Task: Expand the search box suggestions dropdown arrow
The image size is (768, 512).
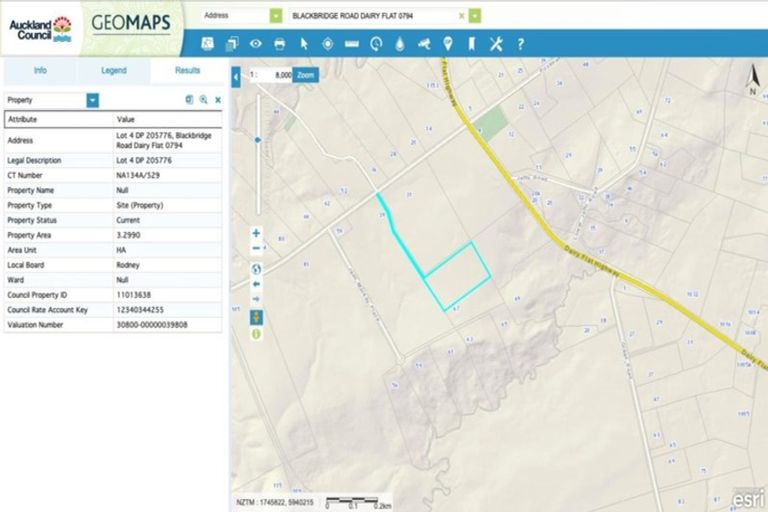Action: (x=475, y=16)
